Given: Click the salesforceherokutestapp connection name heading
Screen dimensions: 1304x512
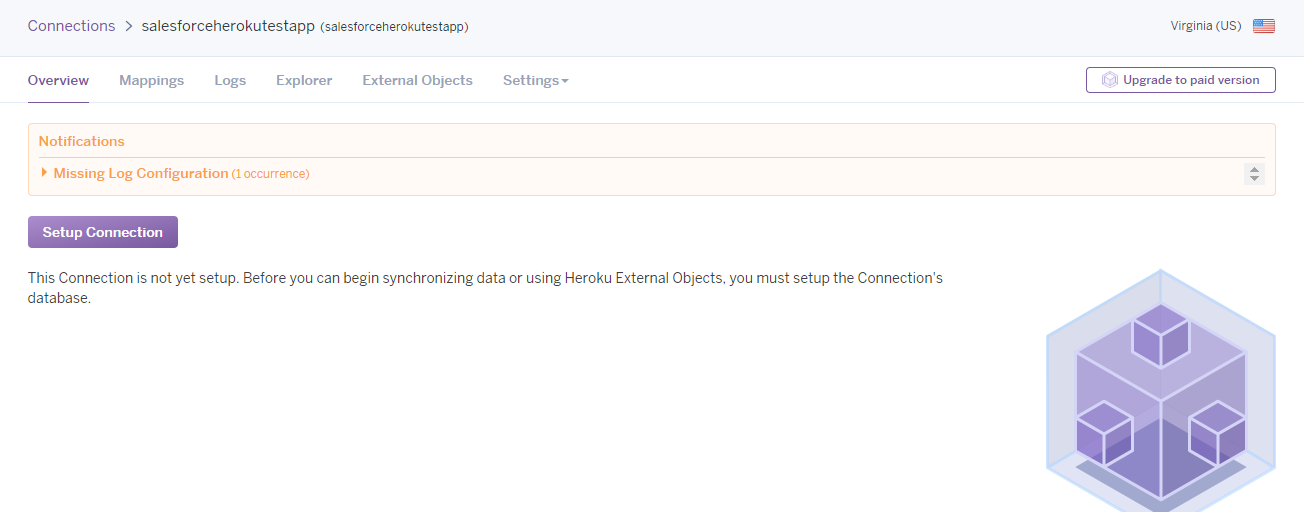Looking at the screenshot, I should tap(228, 26).
